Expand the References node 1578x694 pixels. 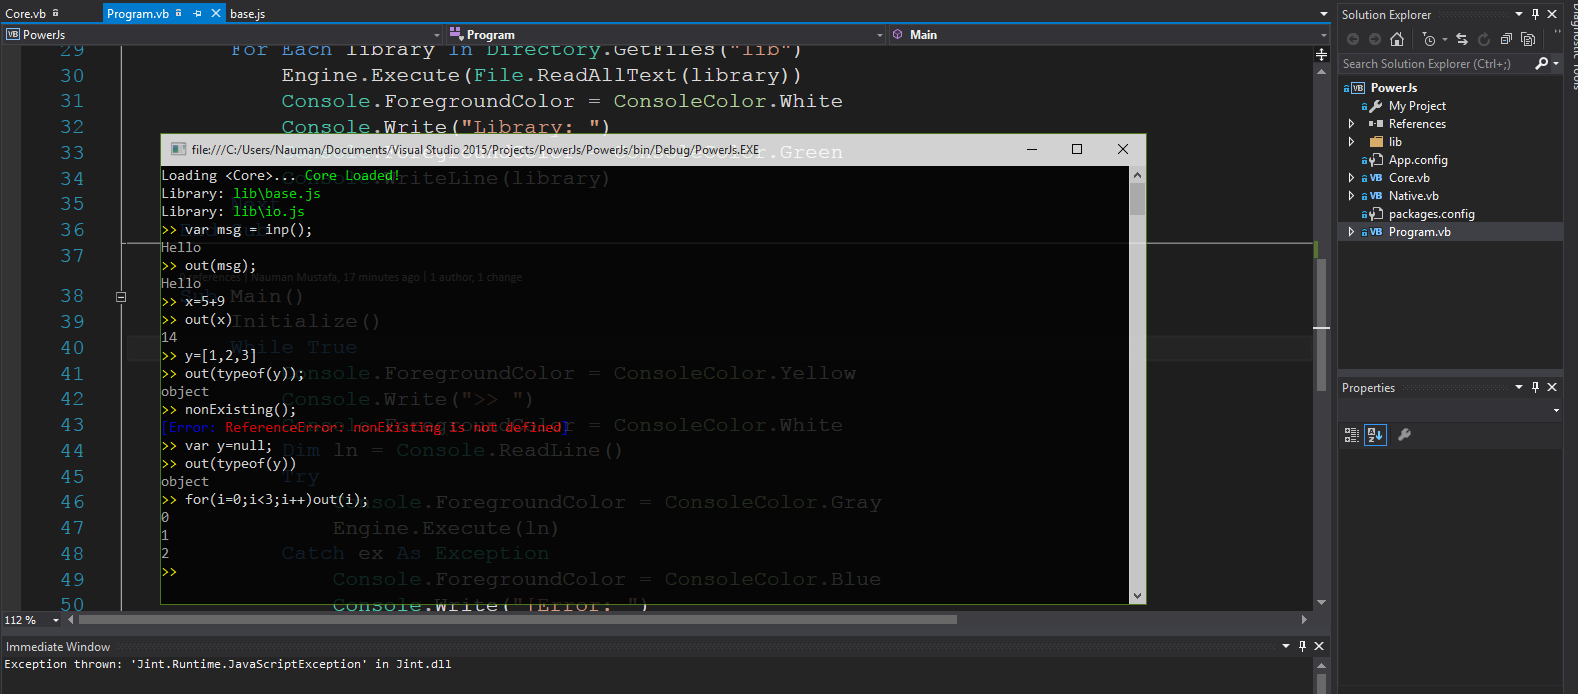click(1351, 124)
